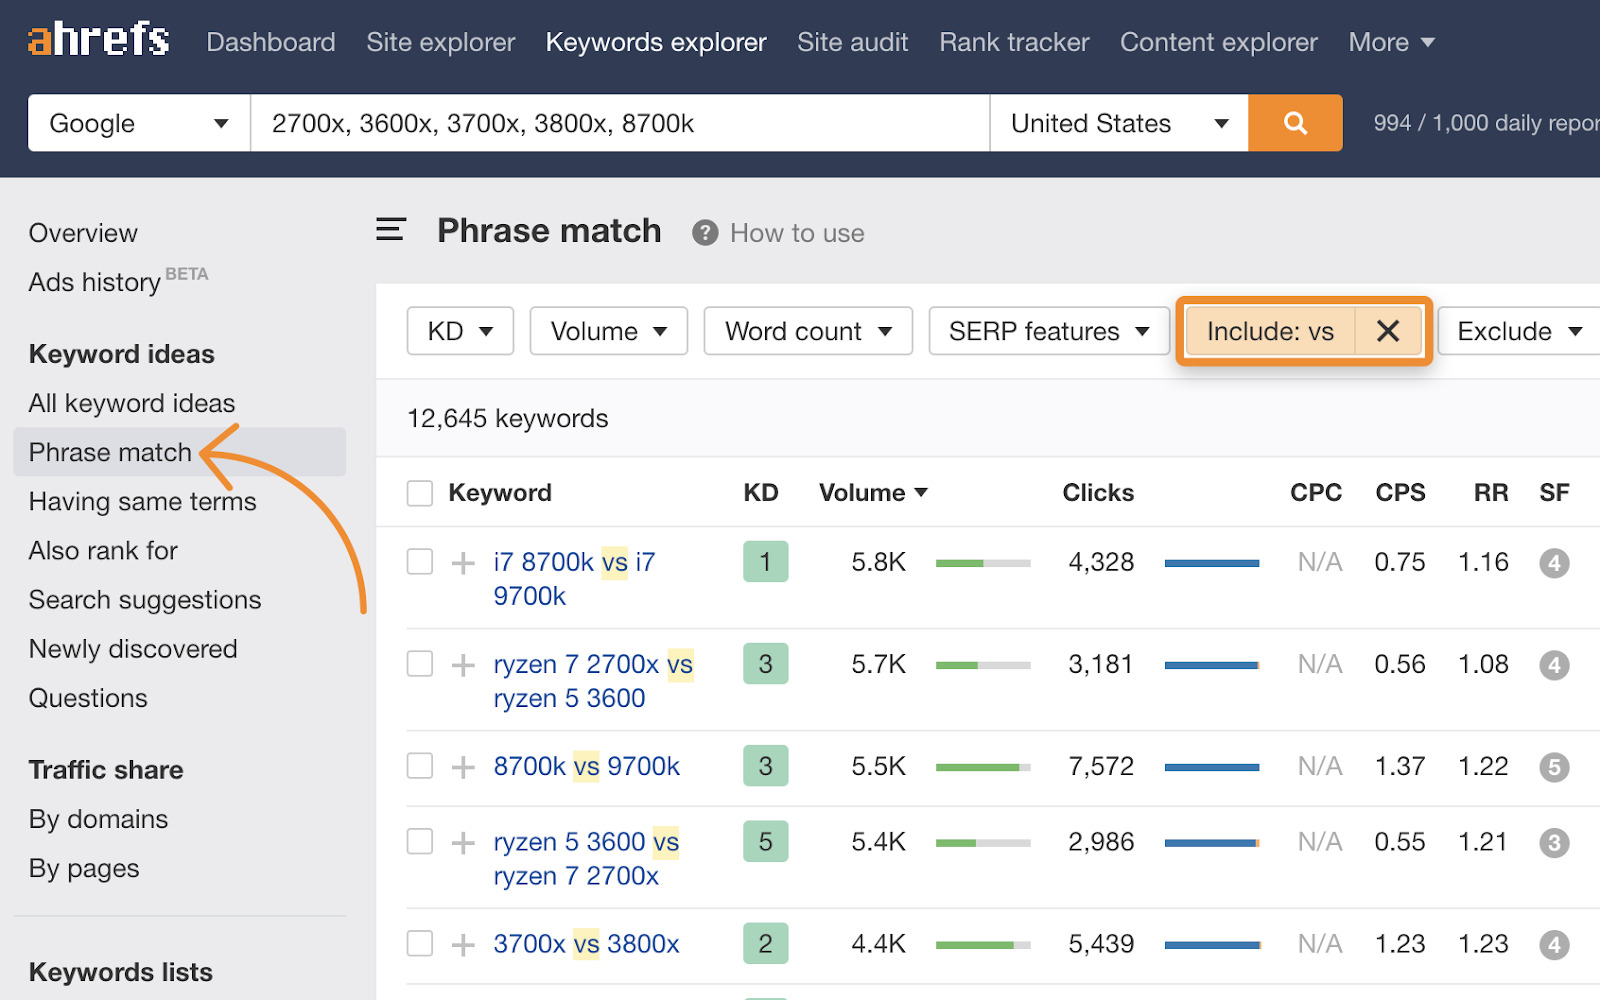This screenshot has height=1000, width=1600.
Task: Open the 'Questions' report in the sidebar
Action: tap(88, 698)
